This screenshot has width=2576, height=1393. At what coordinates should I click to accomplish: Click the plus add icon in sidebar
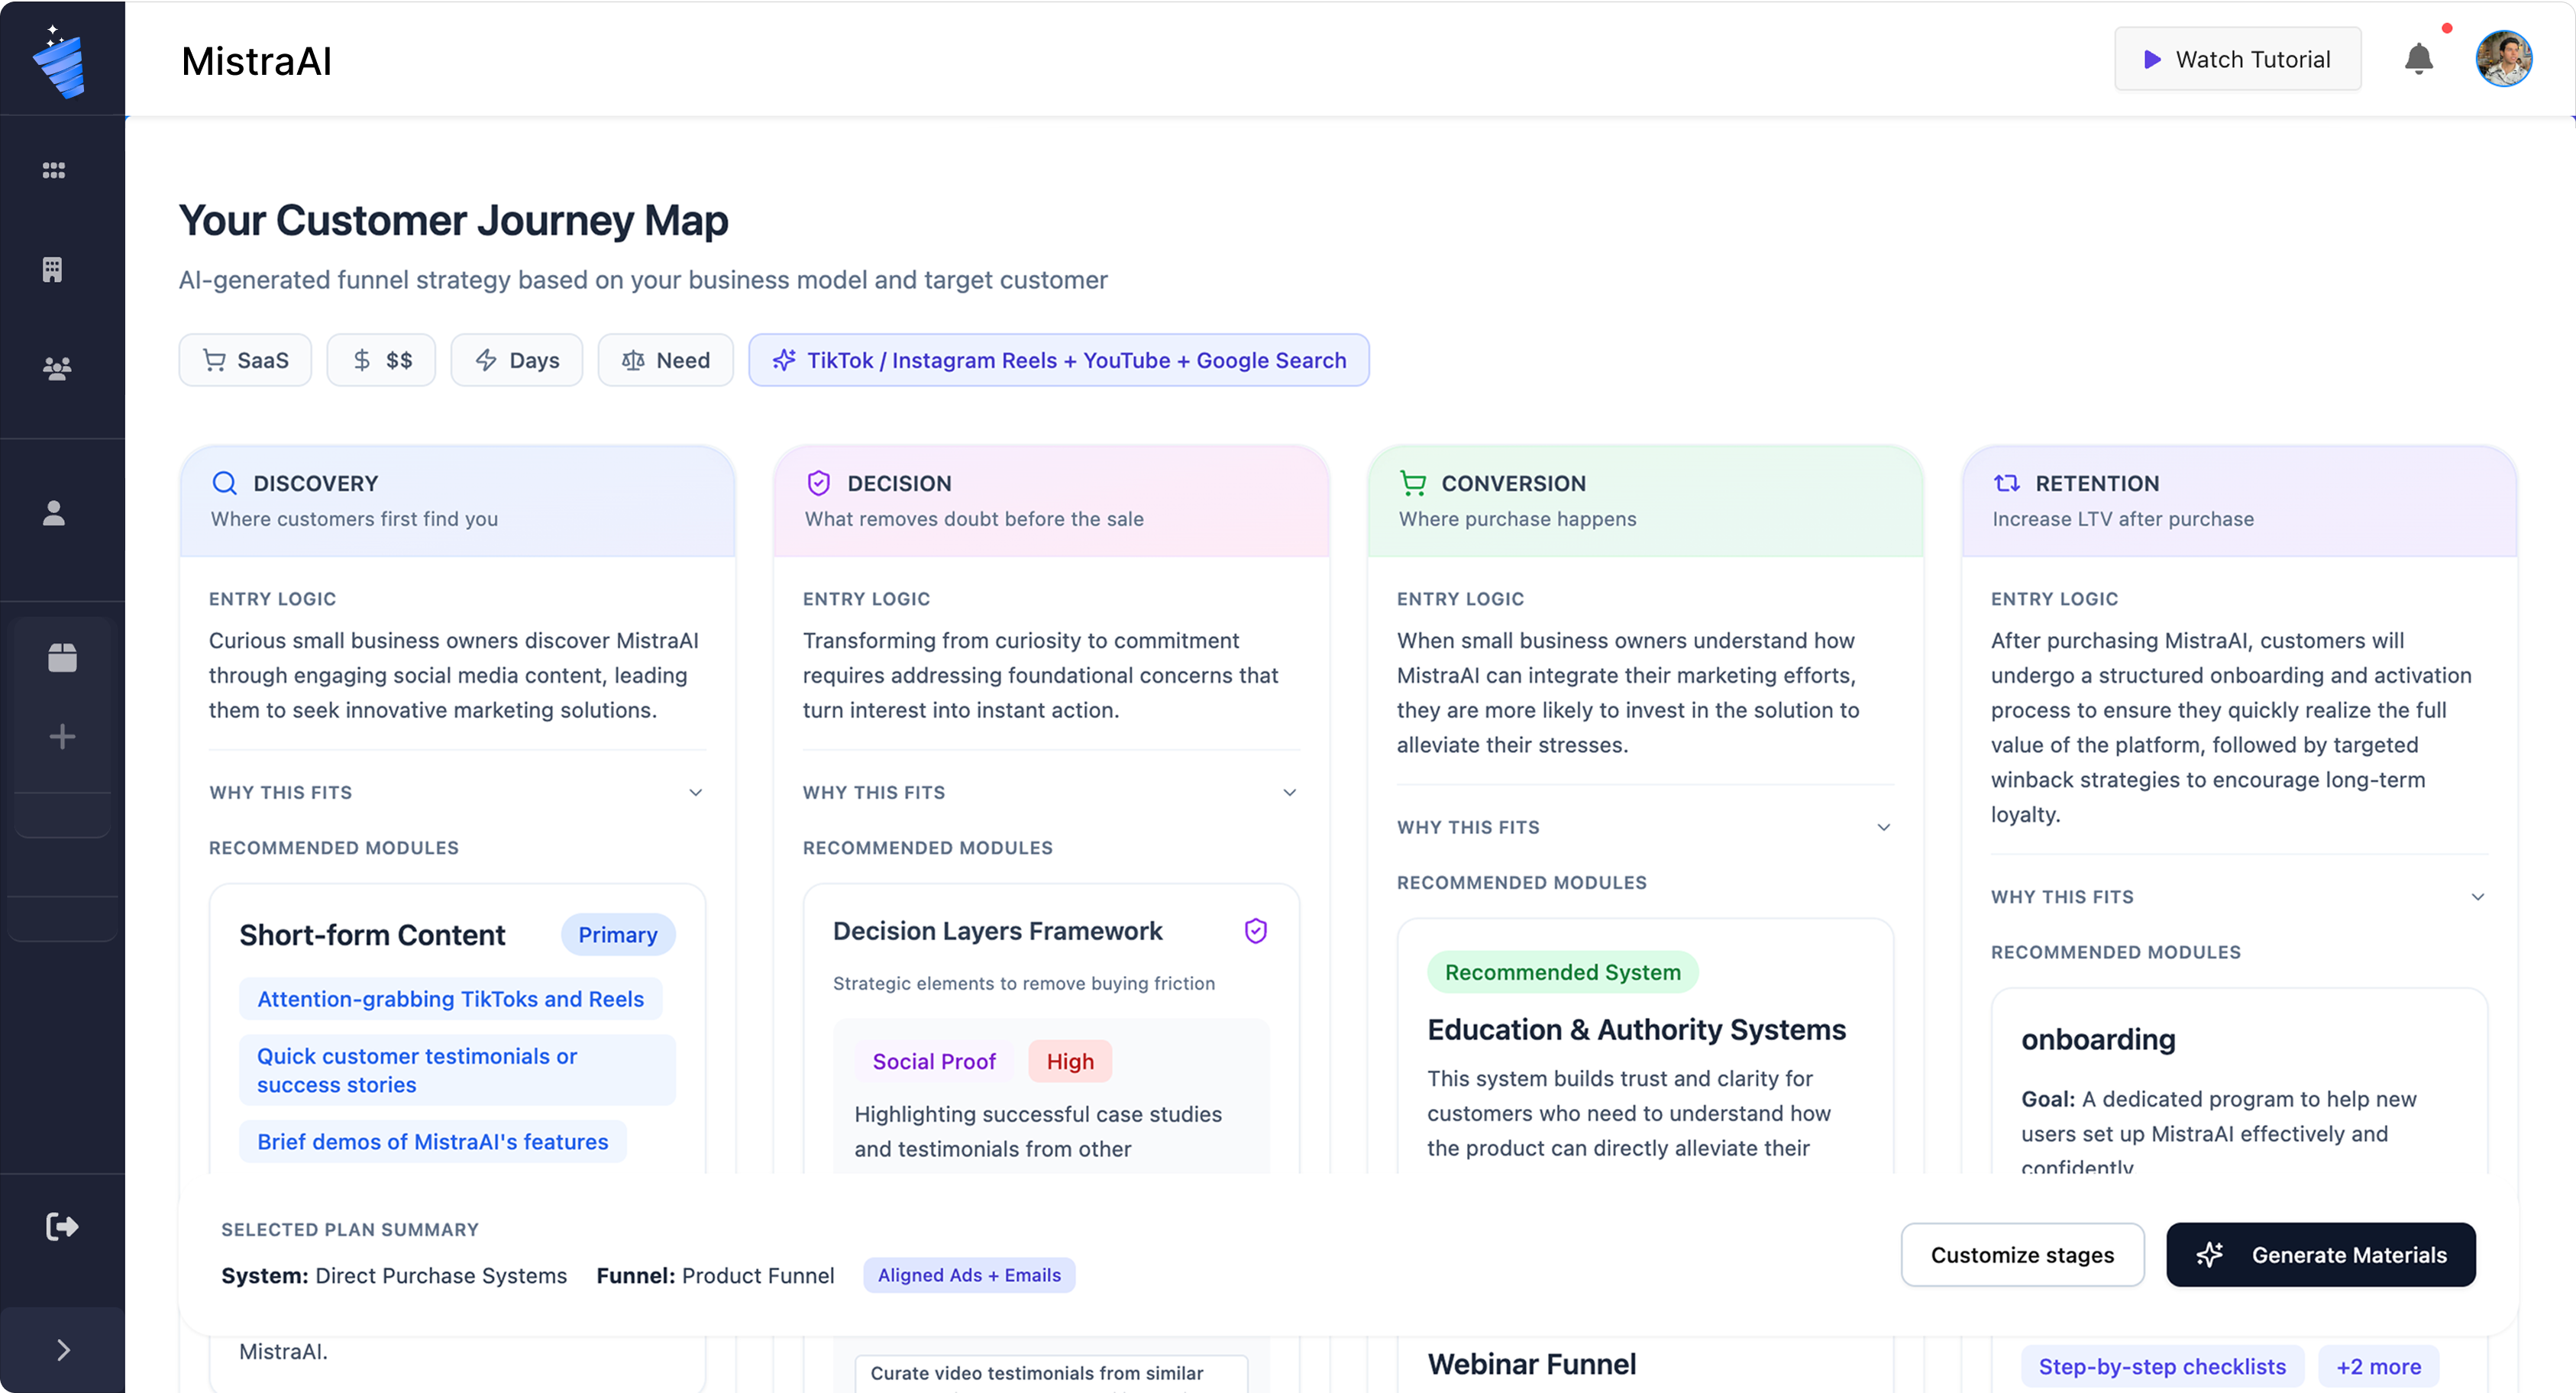(62, 737)
